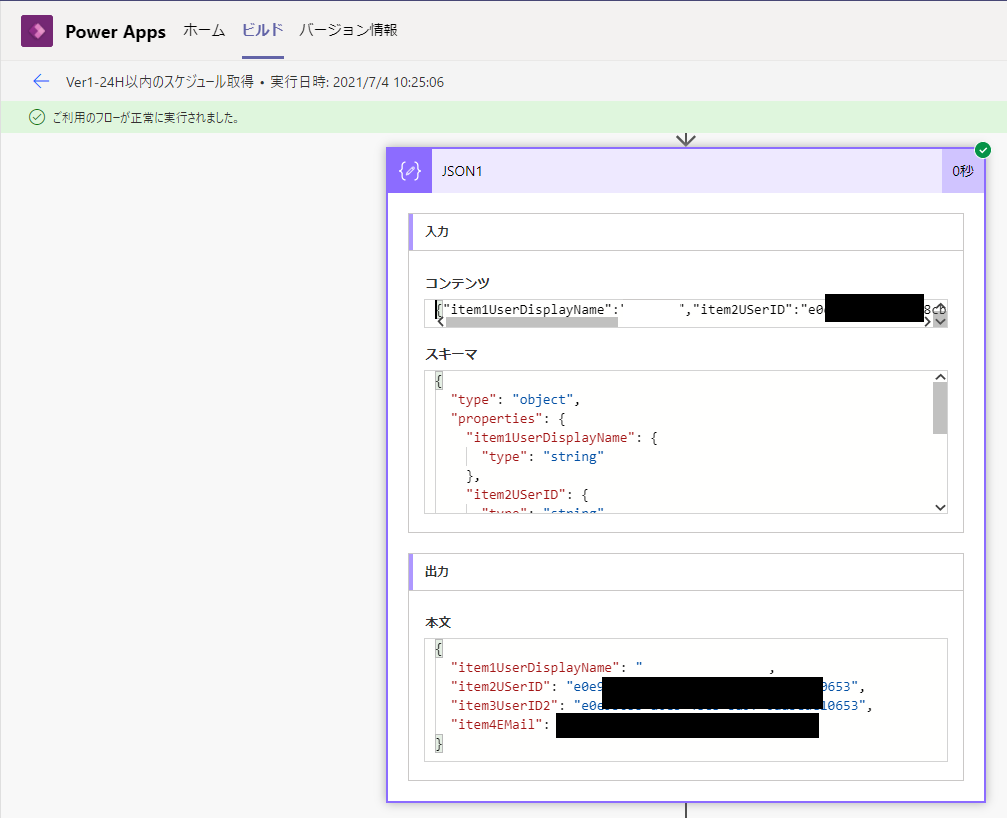This screenshot has height=818, width=1007.
Task: Click the "type": "object" line in the schema
Action: [515, 399]
